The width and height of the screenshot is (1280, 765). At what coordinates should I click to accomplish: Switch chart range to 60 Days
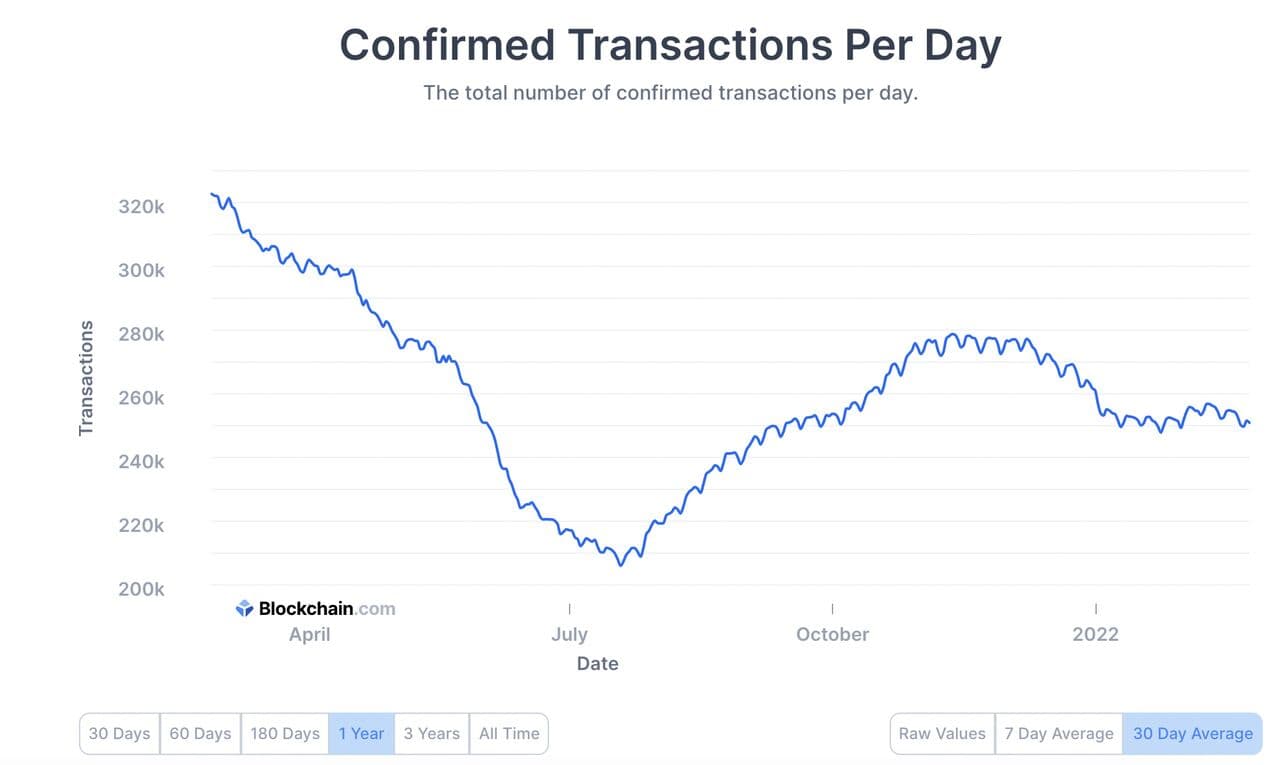200,733
